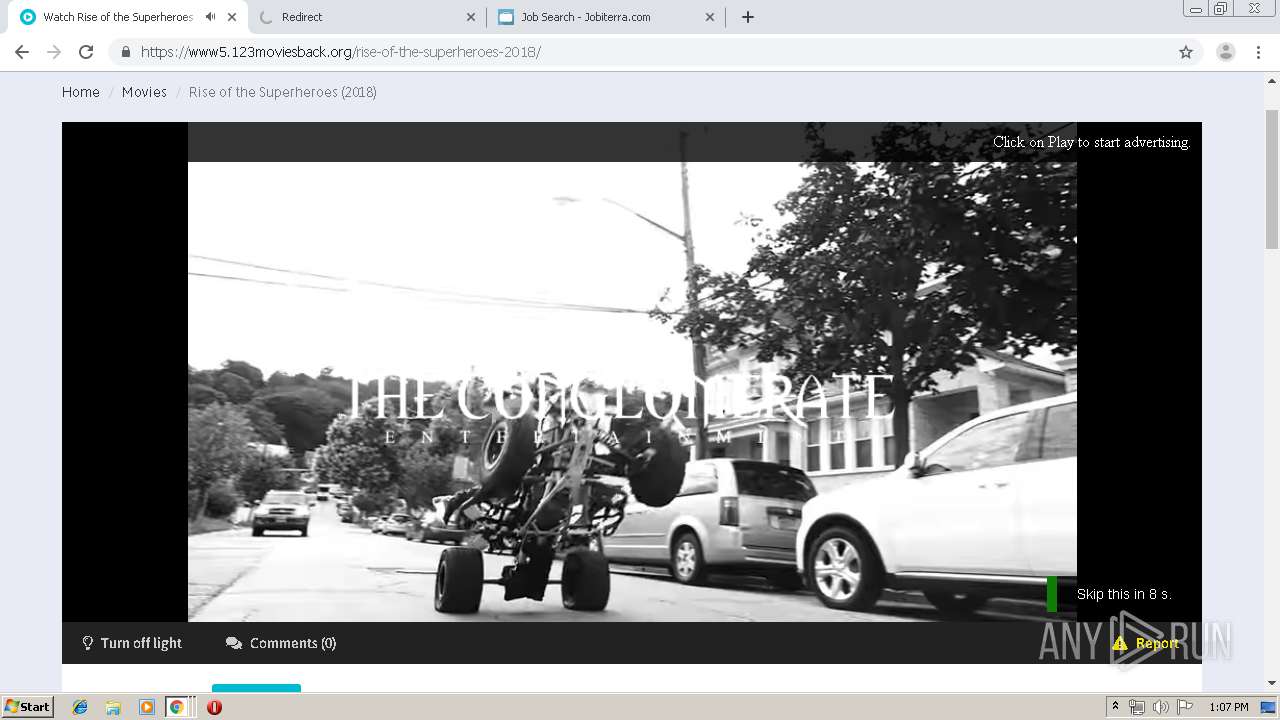Open the Chrome profile avatar menu
The width and height of the screenshot is (1280, 720).
(x=1226, y=52)
